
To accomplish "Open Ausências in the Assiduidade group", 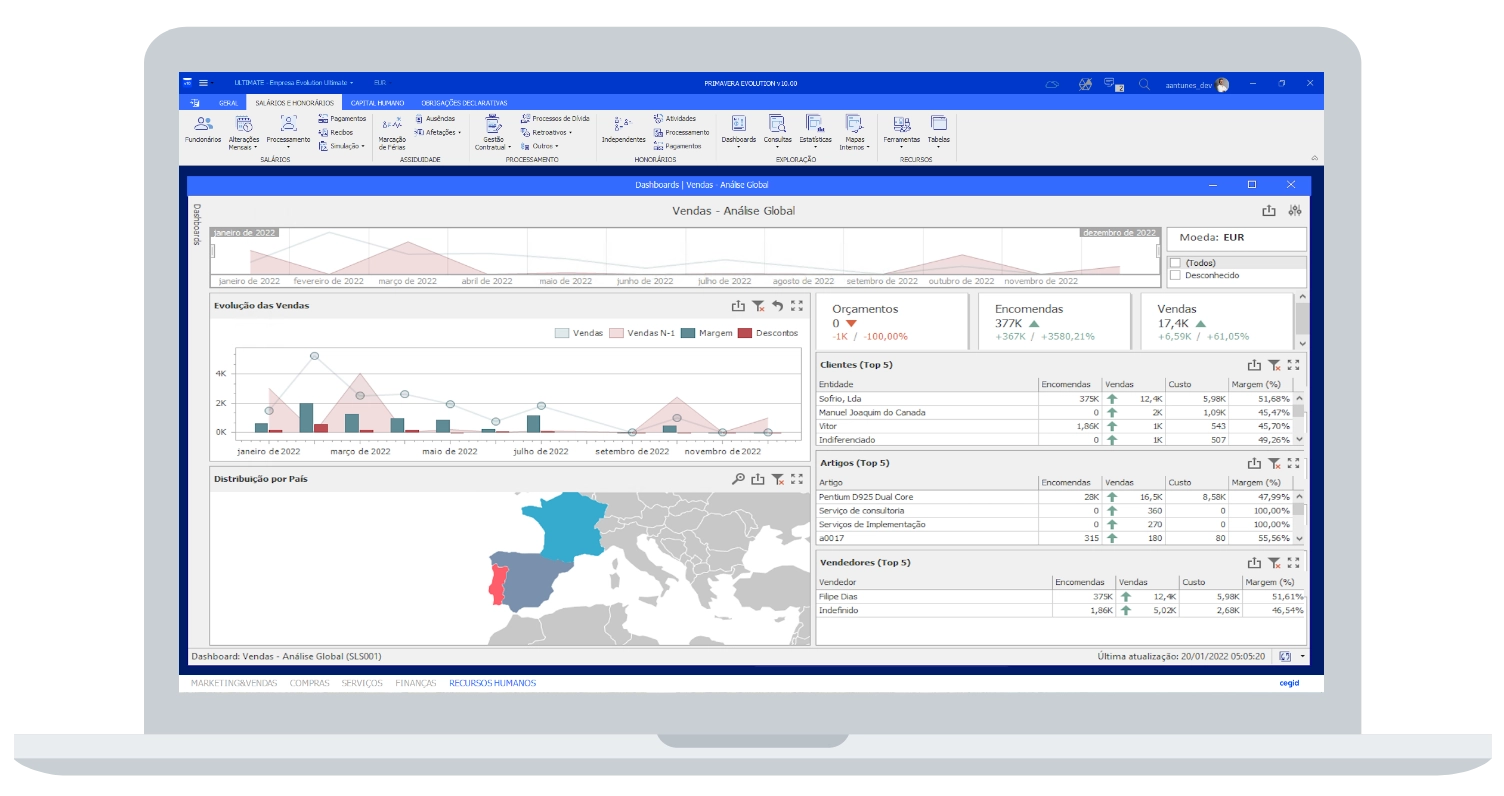I will [435, 118].
